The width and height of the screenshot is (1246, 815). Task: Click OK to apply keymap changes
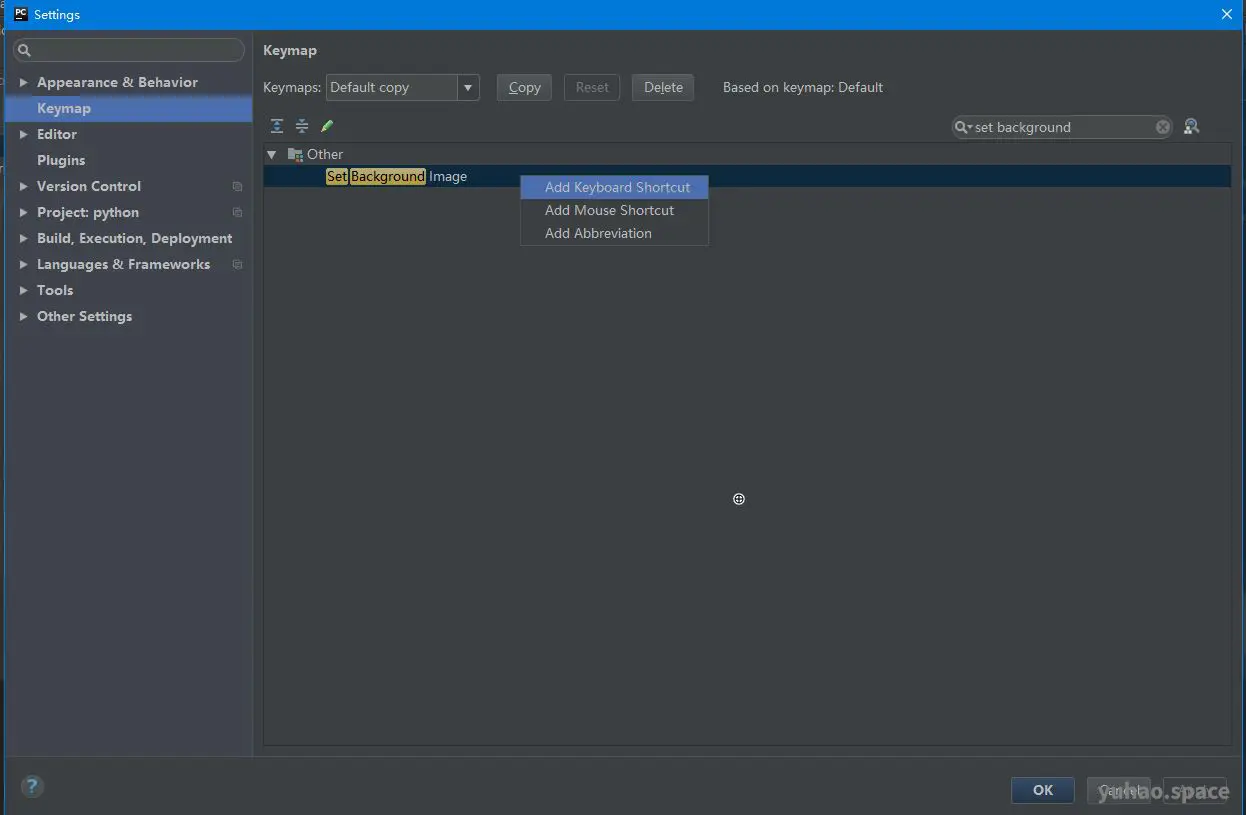click(x=1042, y=790)
